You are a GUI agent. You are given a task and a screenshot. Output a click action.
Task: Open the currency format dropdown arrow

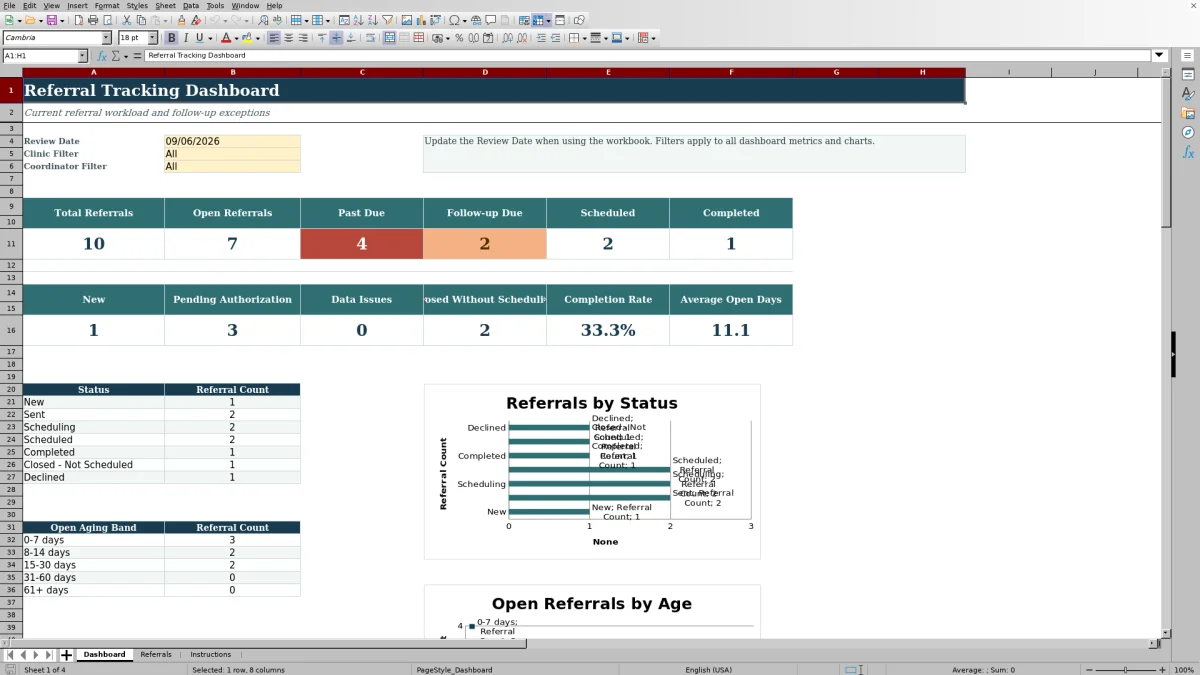click(448, 38)
